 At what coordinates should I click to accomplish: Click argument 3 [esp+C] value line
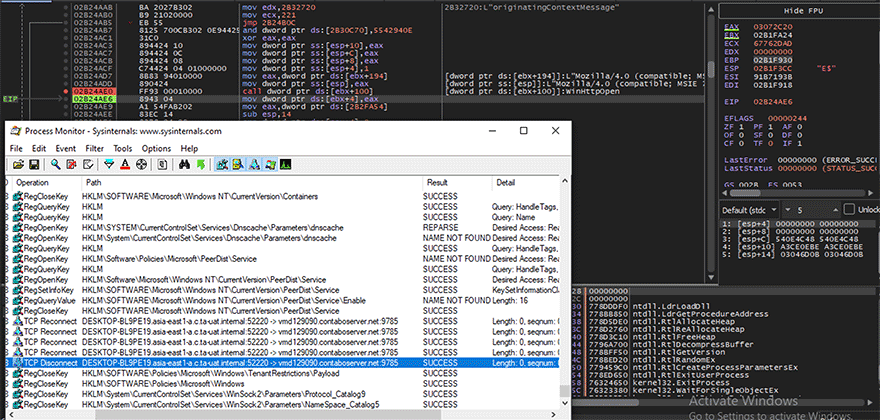coord(791,239)
